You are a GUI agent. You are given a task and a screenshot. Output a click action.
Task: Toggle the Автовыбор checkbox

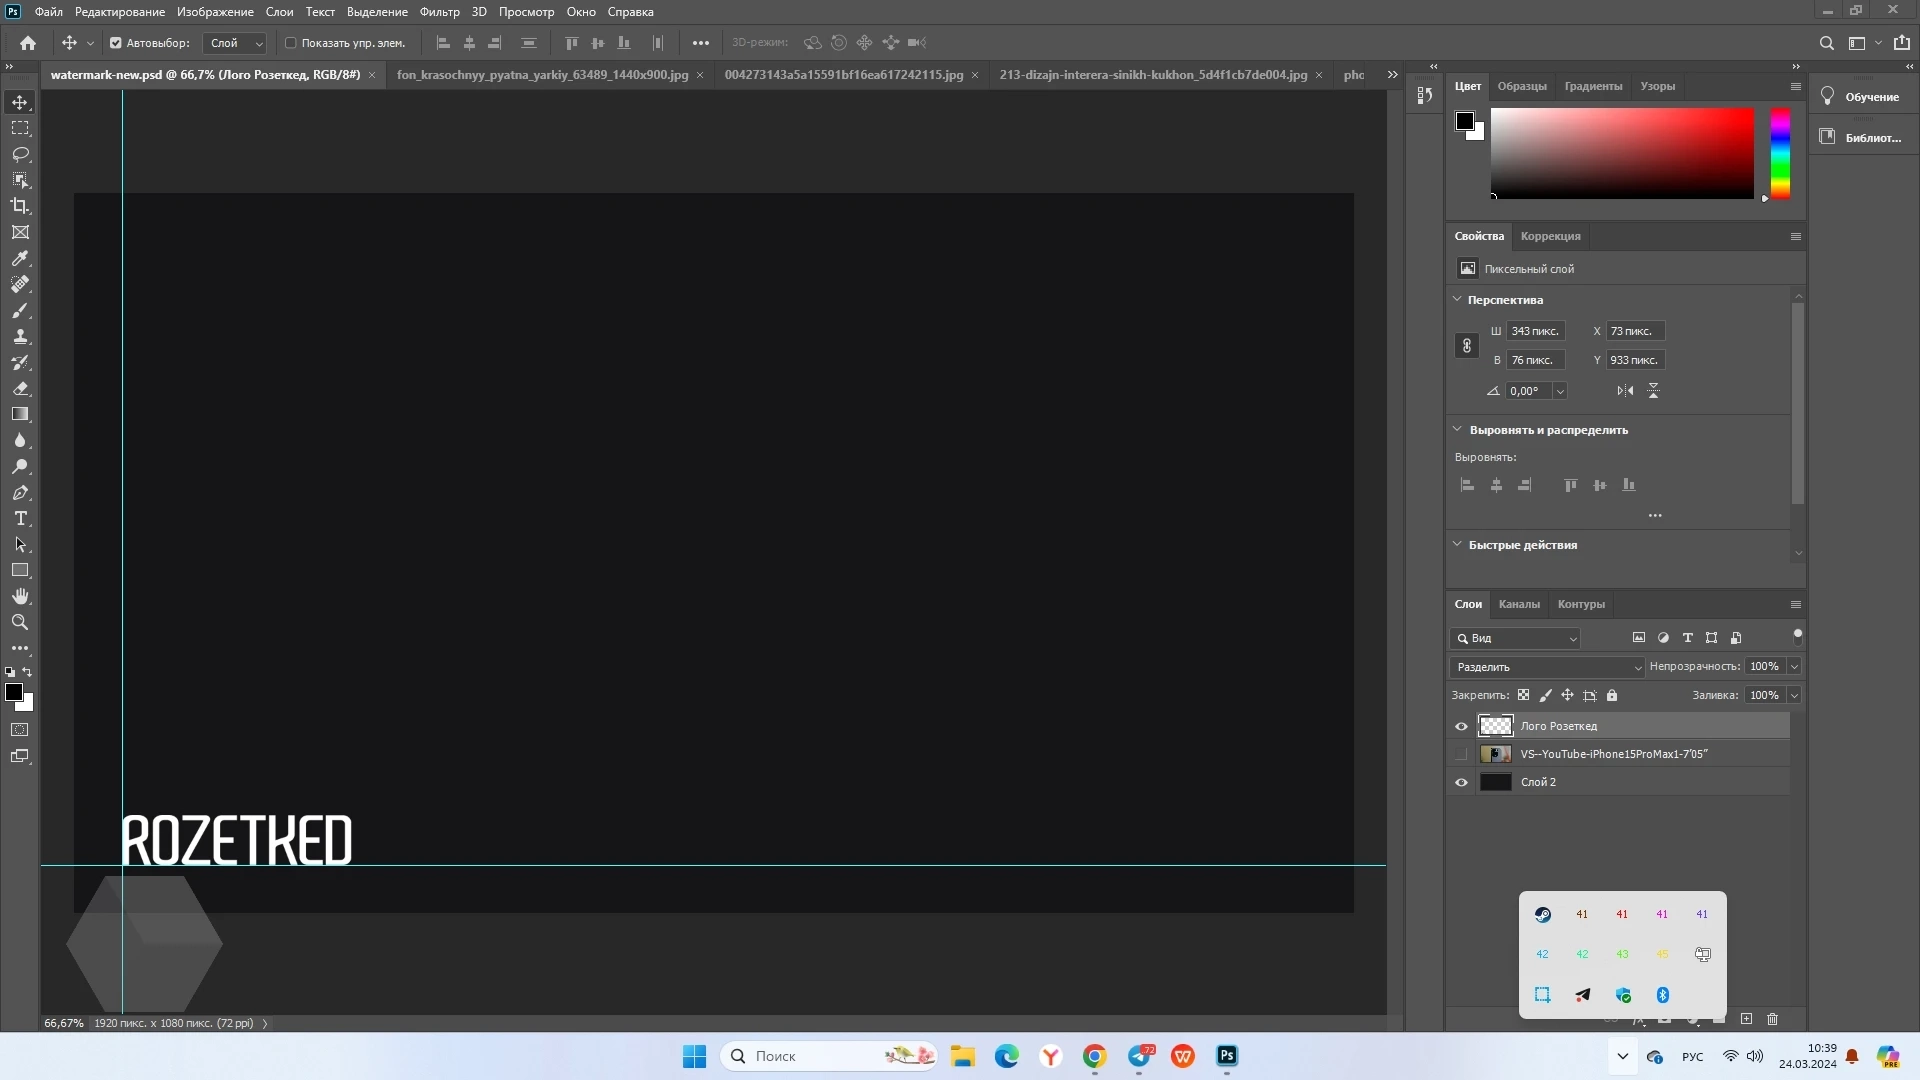(116, 43)
